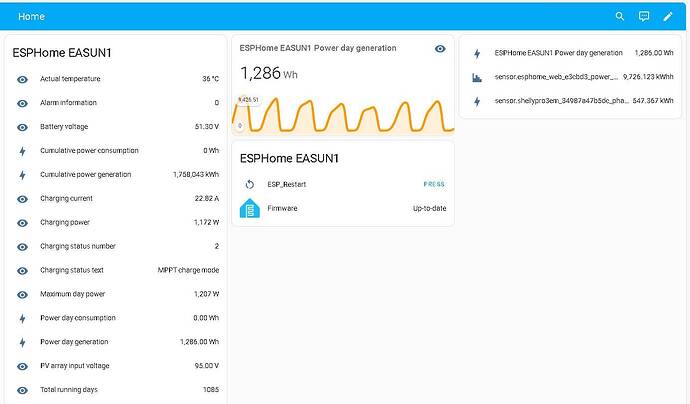Click the 1,286 Wh reading on graph card
The image size is (690, 404).
click(269, 73)
